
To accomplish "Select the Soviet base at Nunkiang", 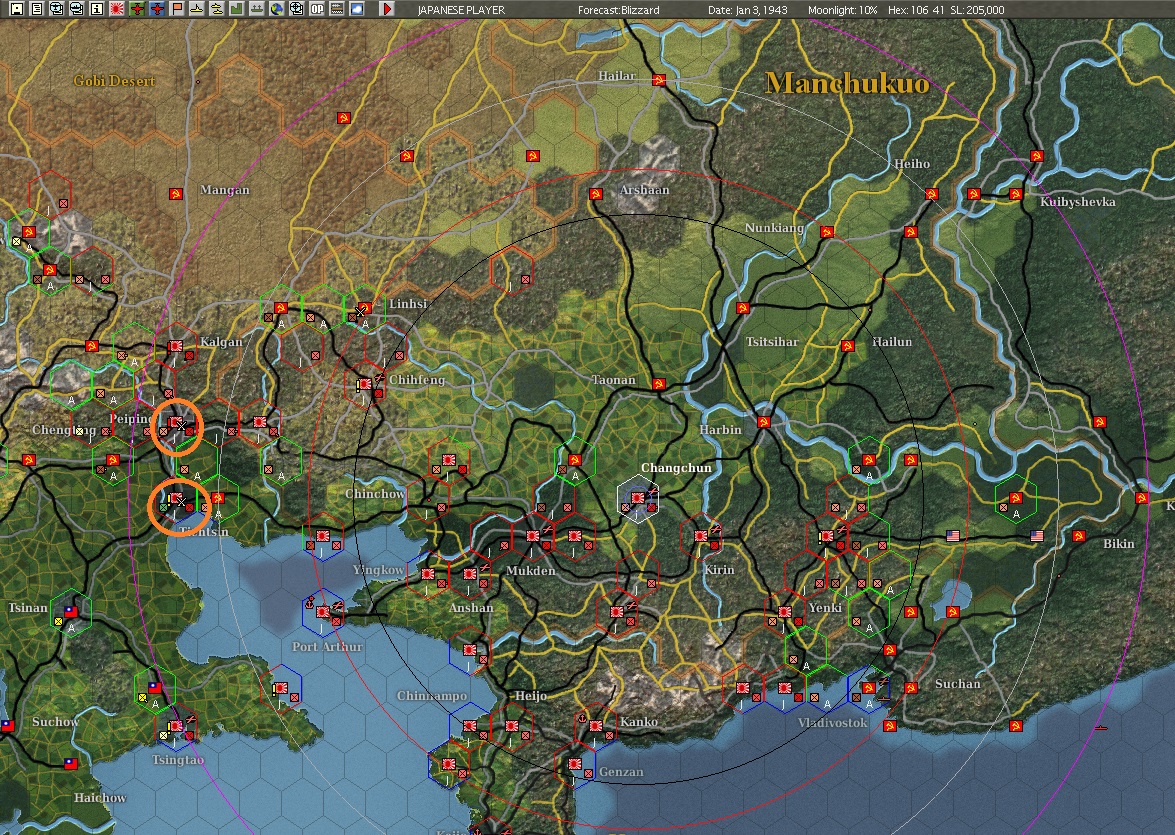I will 827,232.
